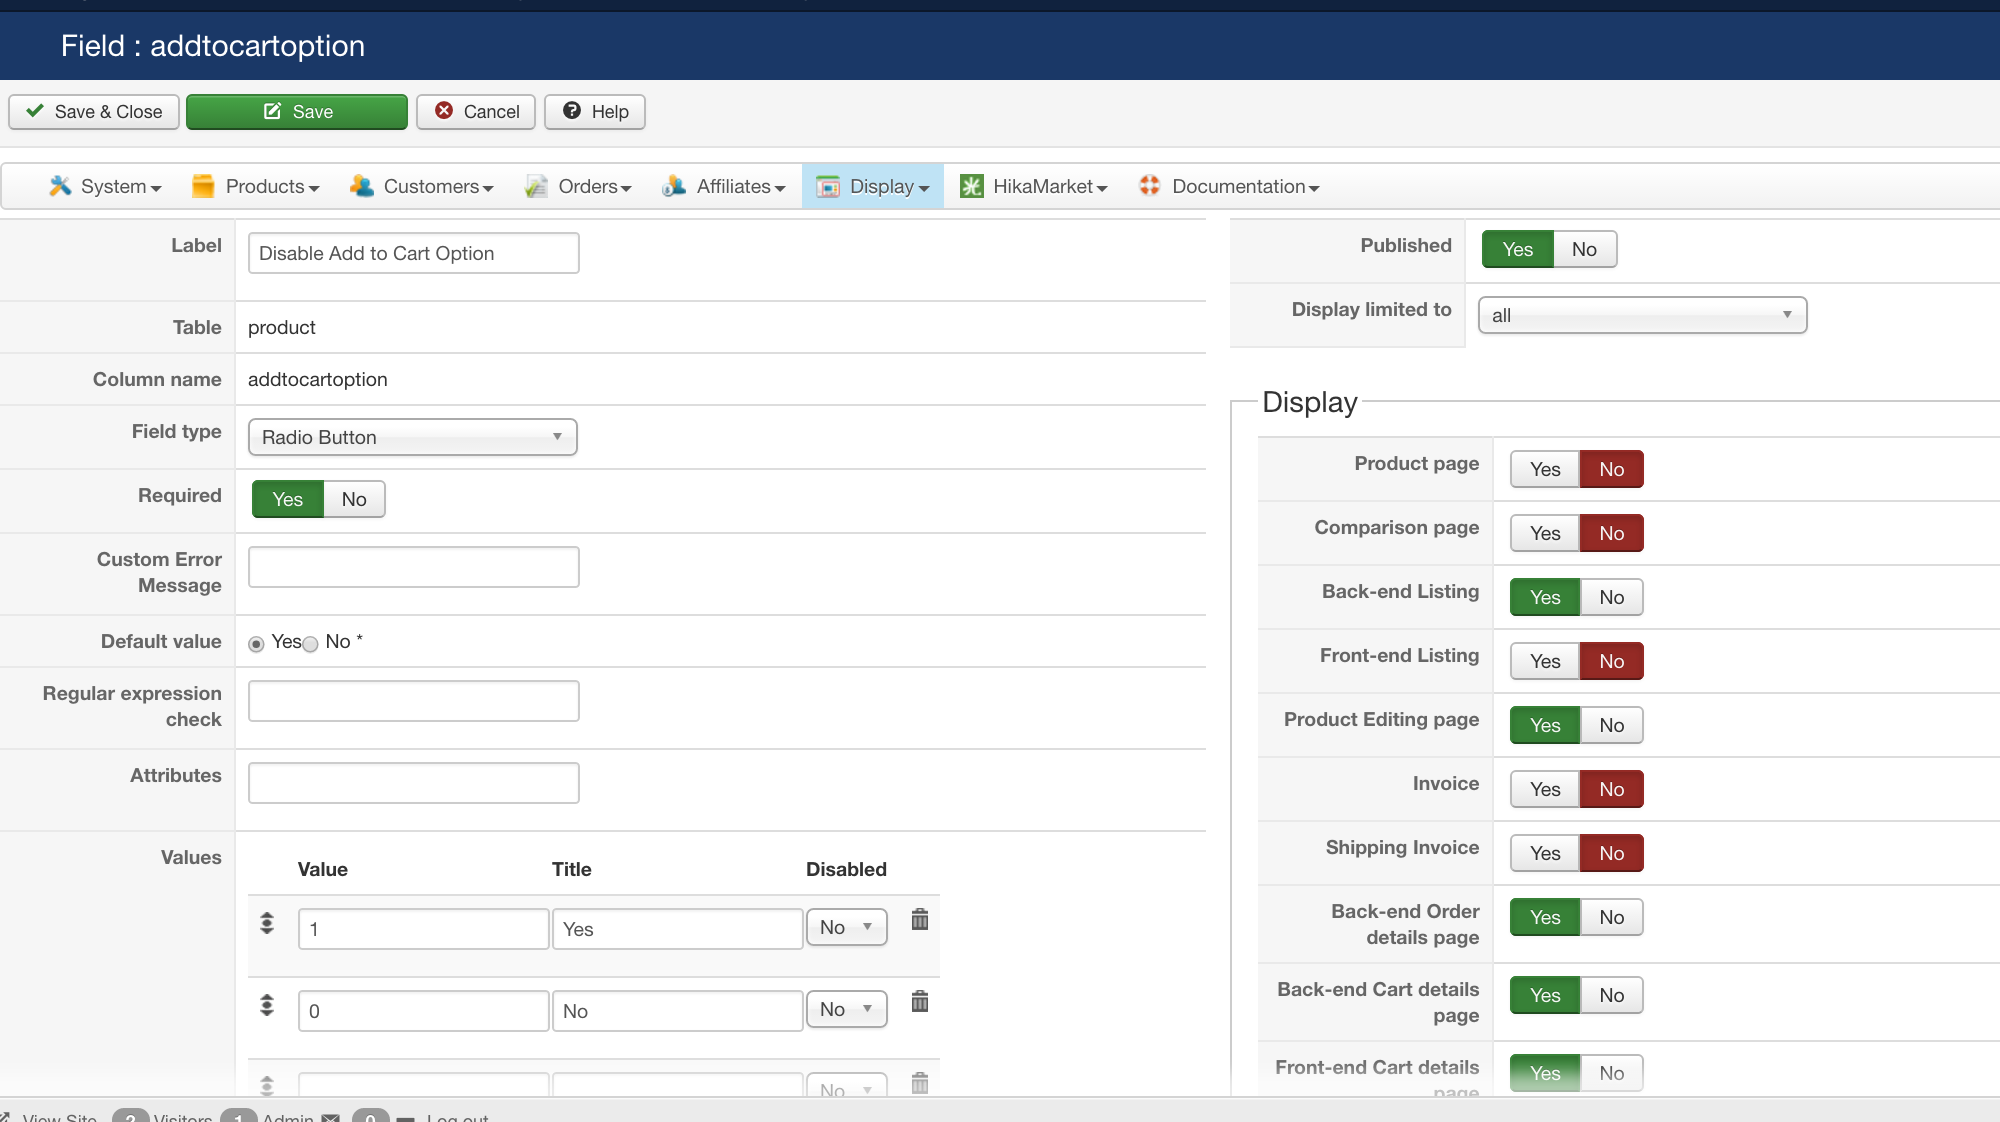Viewport: 2000px width, 1122px height.
Task: Click the Cancel button
Action: point(476,111)
